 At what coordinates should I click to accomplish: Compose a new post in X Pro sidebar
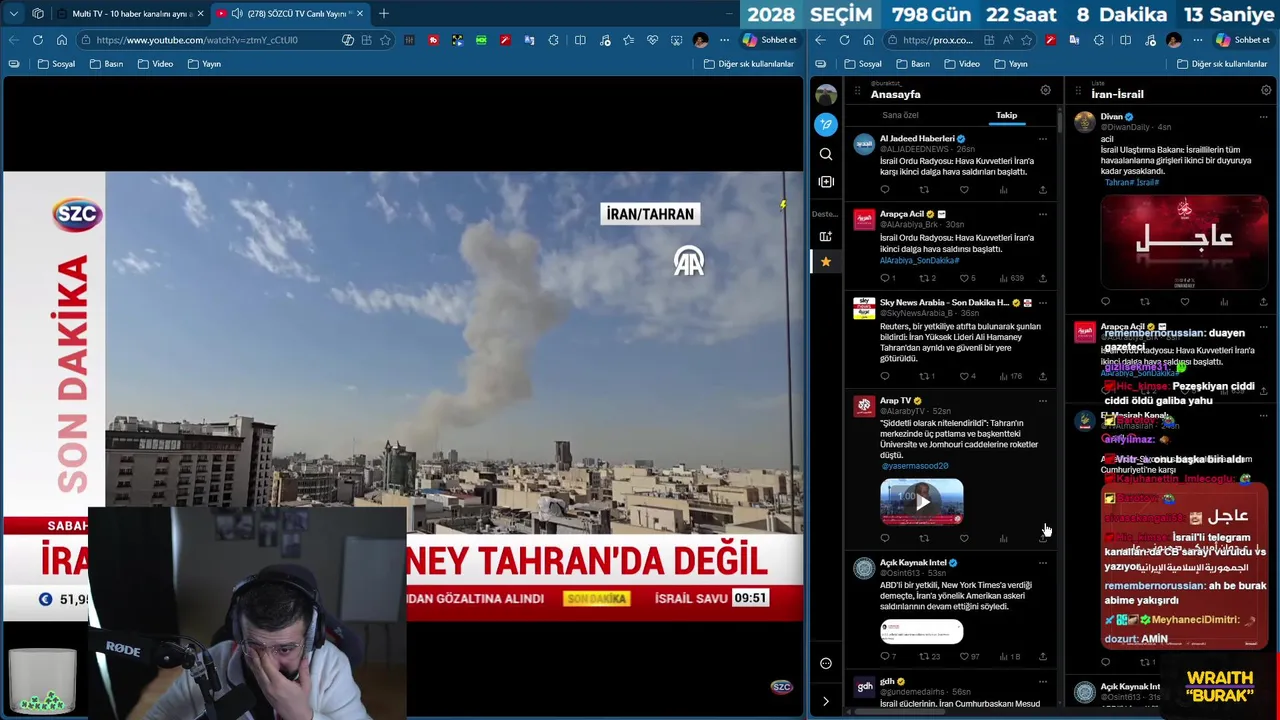point(825,124)
